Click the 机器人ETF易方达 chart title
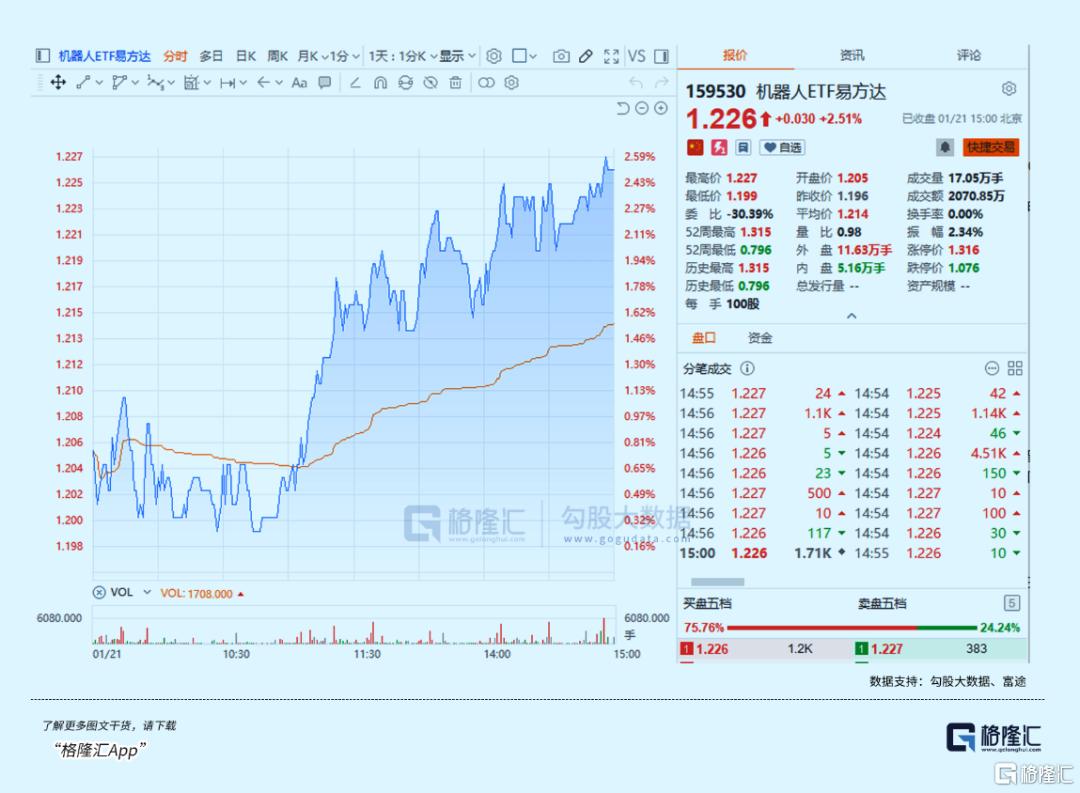The image size is (1080, 793). [105, 56]
